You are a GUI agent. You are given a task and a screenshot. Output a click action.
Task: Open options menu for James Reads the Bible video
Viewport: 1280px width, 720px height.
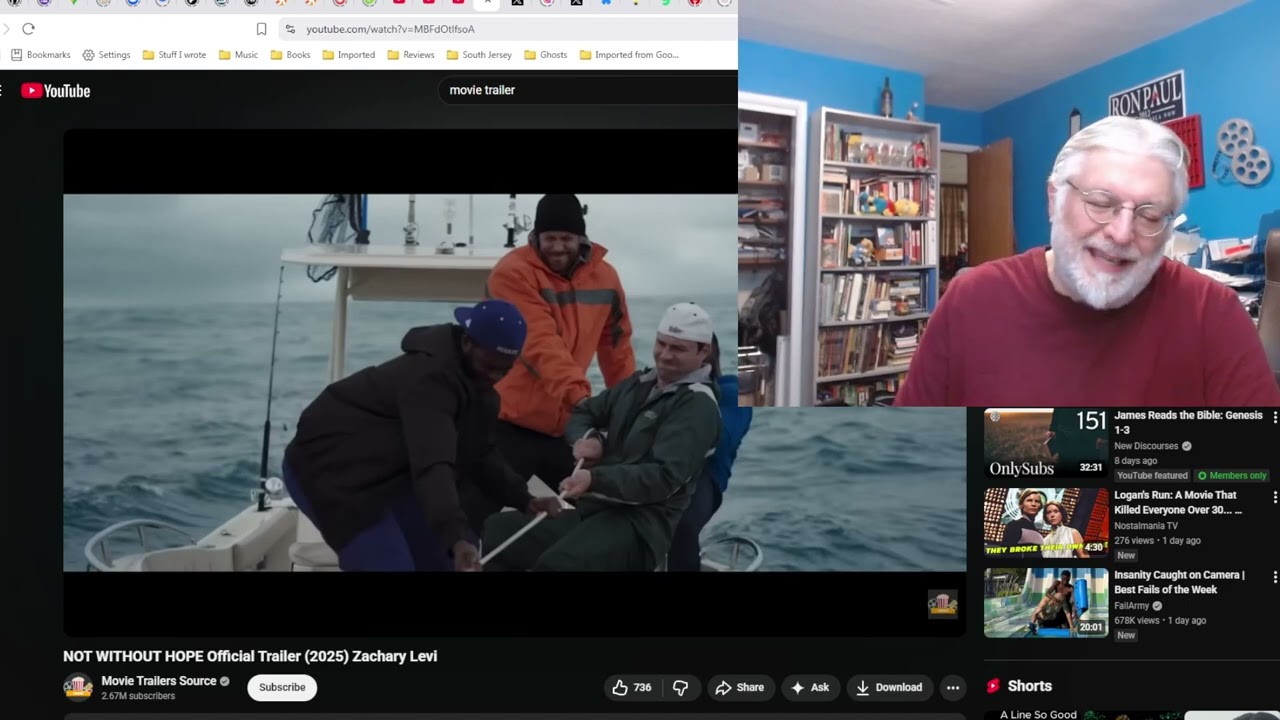pos(1274,417)
